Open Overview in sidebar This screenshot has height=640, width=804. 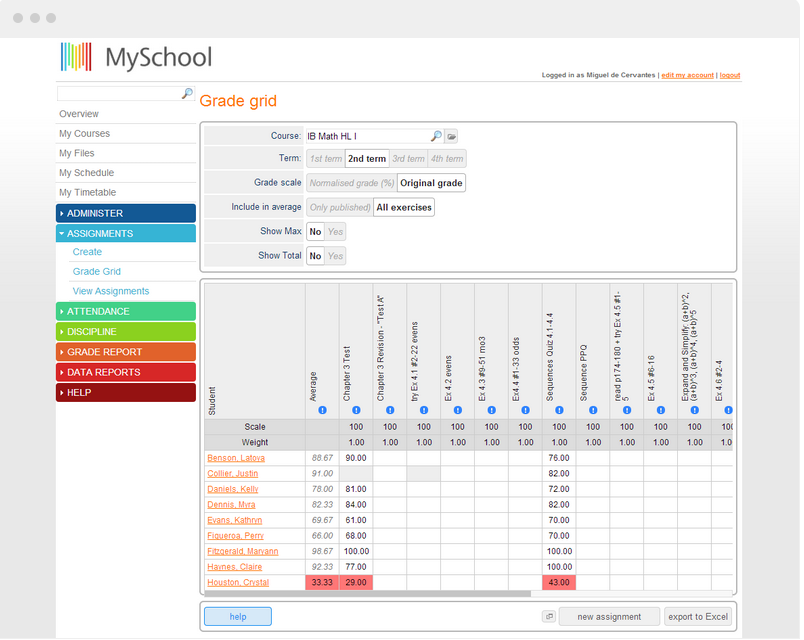[x=78, y=114]
